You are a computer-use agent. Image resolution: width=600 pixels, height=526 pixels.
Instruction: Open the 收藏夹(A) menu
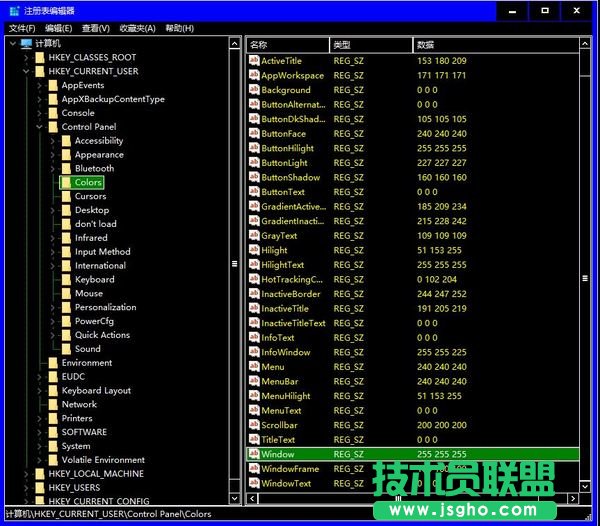pos(137,28)
